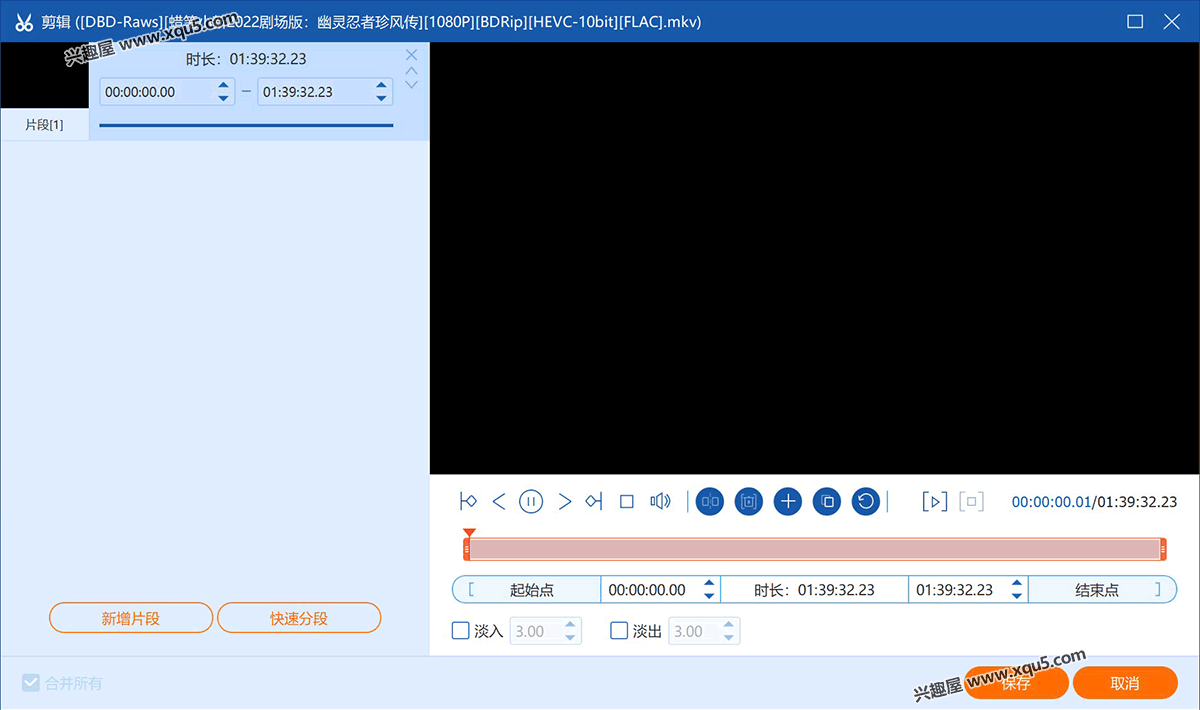Viewport: 1200px width, 710px height.
Task: Click the greyed-out bracketed stop icon
Action: [972, 502]
